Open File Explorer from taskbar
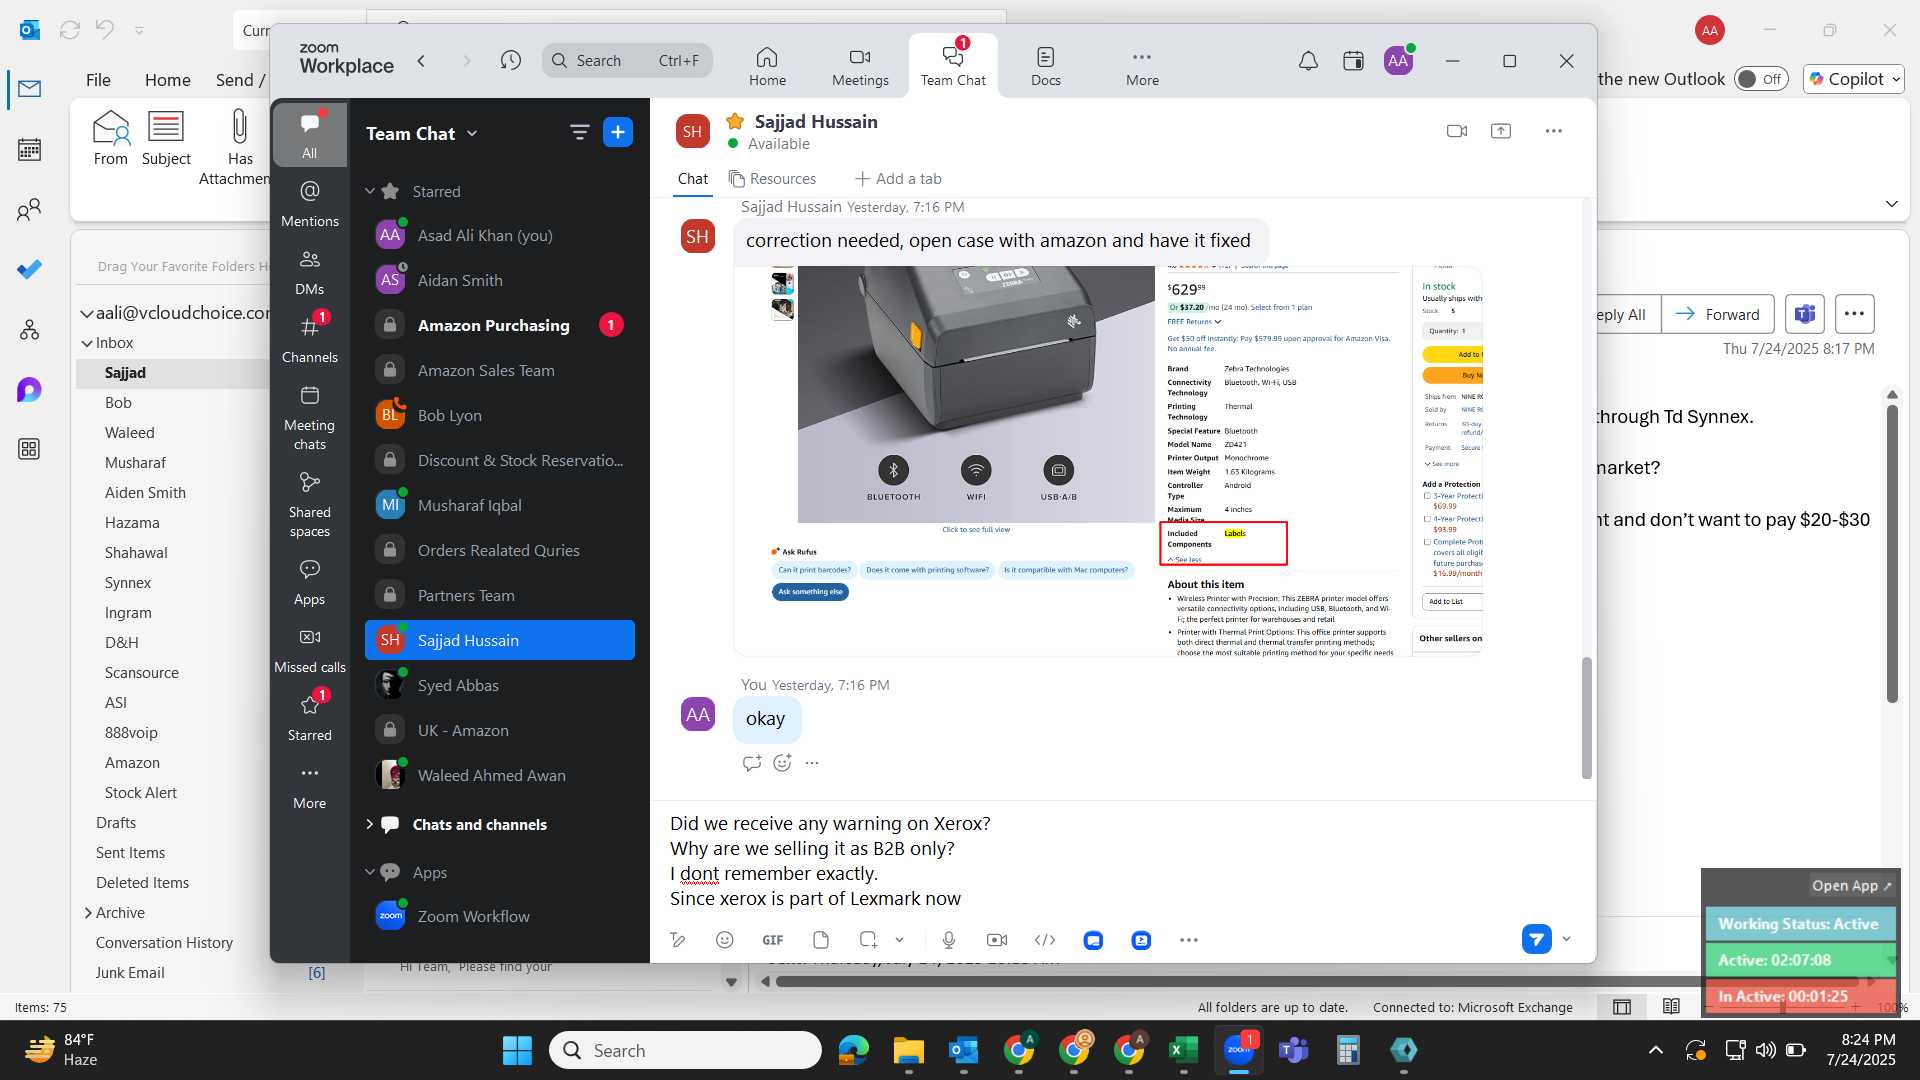1920x1080 pixels. pos(908,1050)
